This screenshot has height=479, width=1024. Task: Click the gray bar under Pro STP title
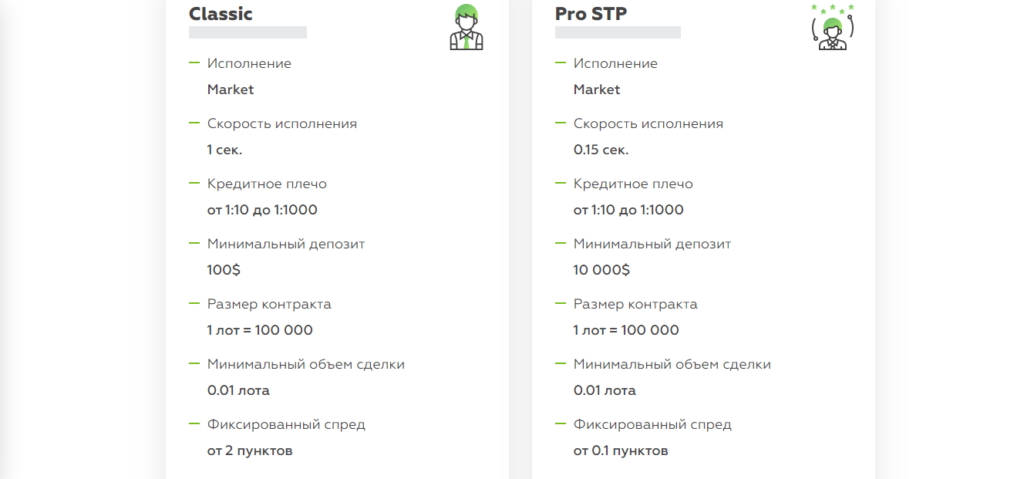point(618,33)
